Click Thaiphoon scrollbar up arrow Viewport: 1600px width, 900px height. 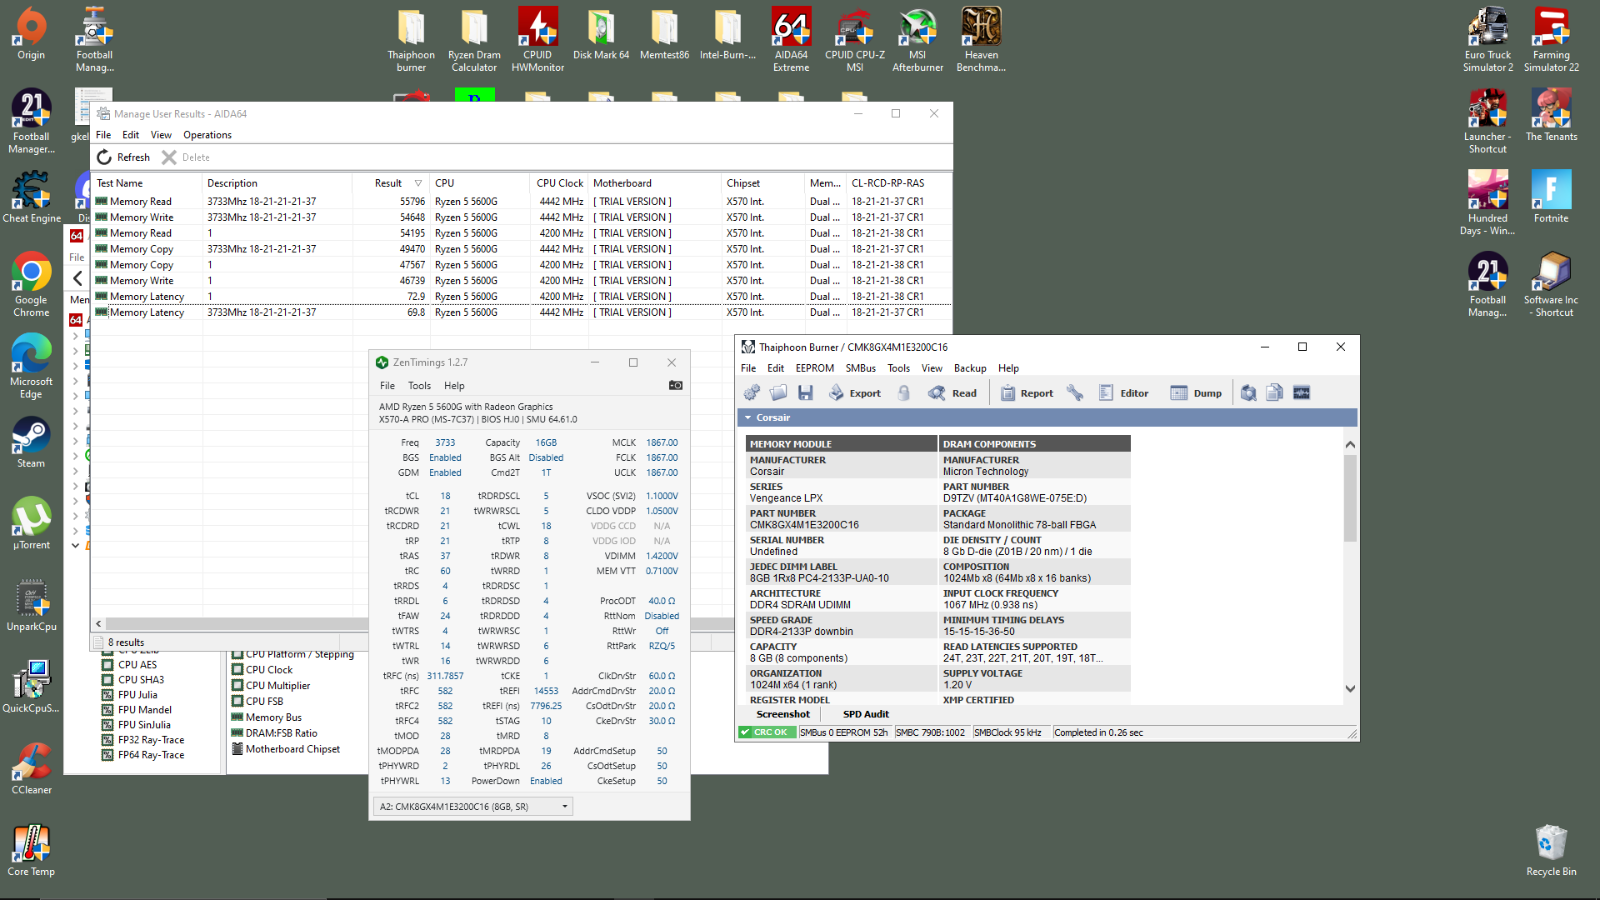(1350, 444)
